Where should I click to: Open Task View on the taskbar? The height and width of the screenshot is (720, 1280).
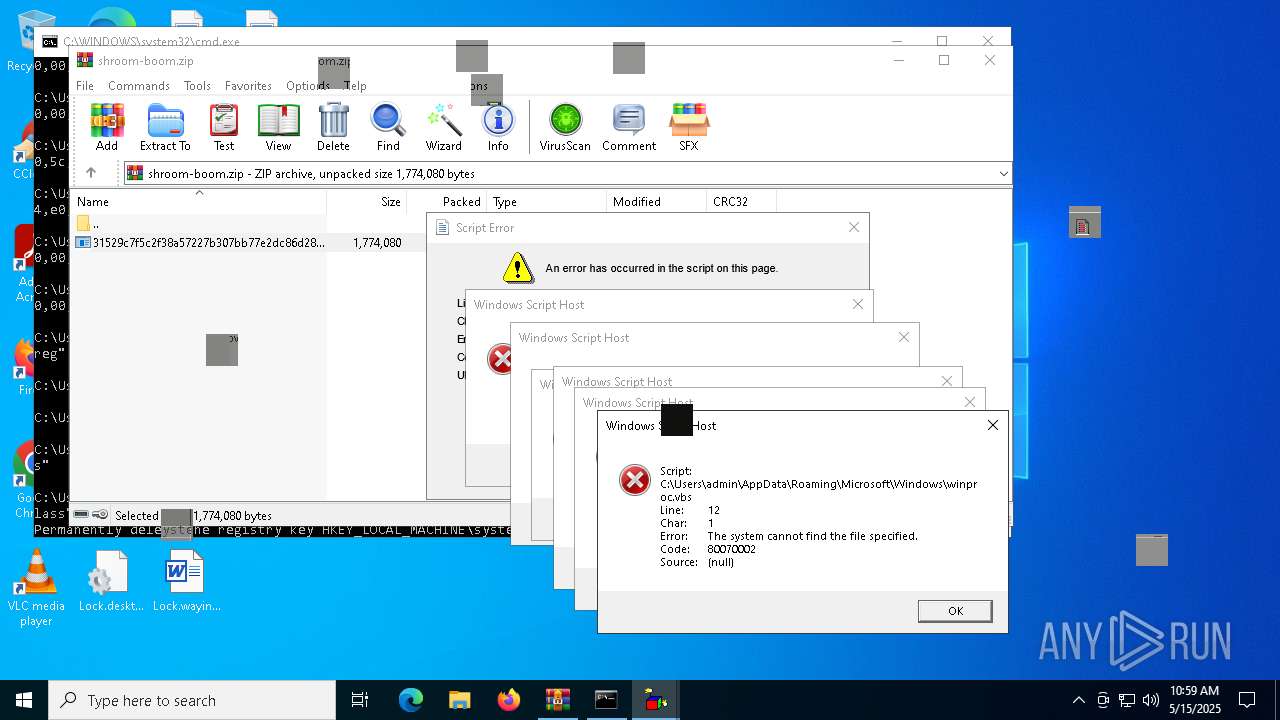(x=360, y=700)
